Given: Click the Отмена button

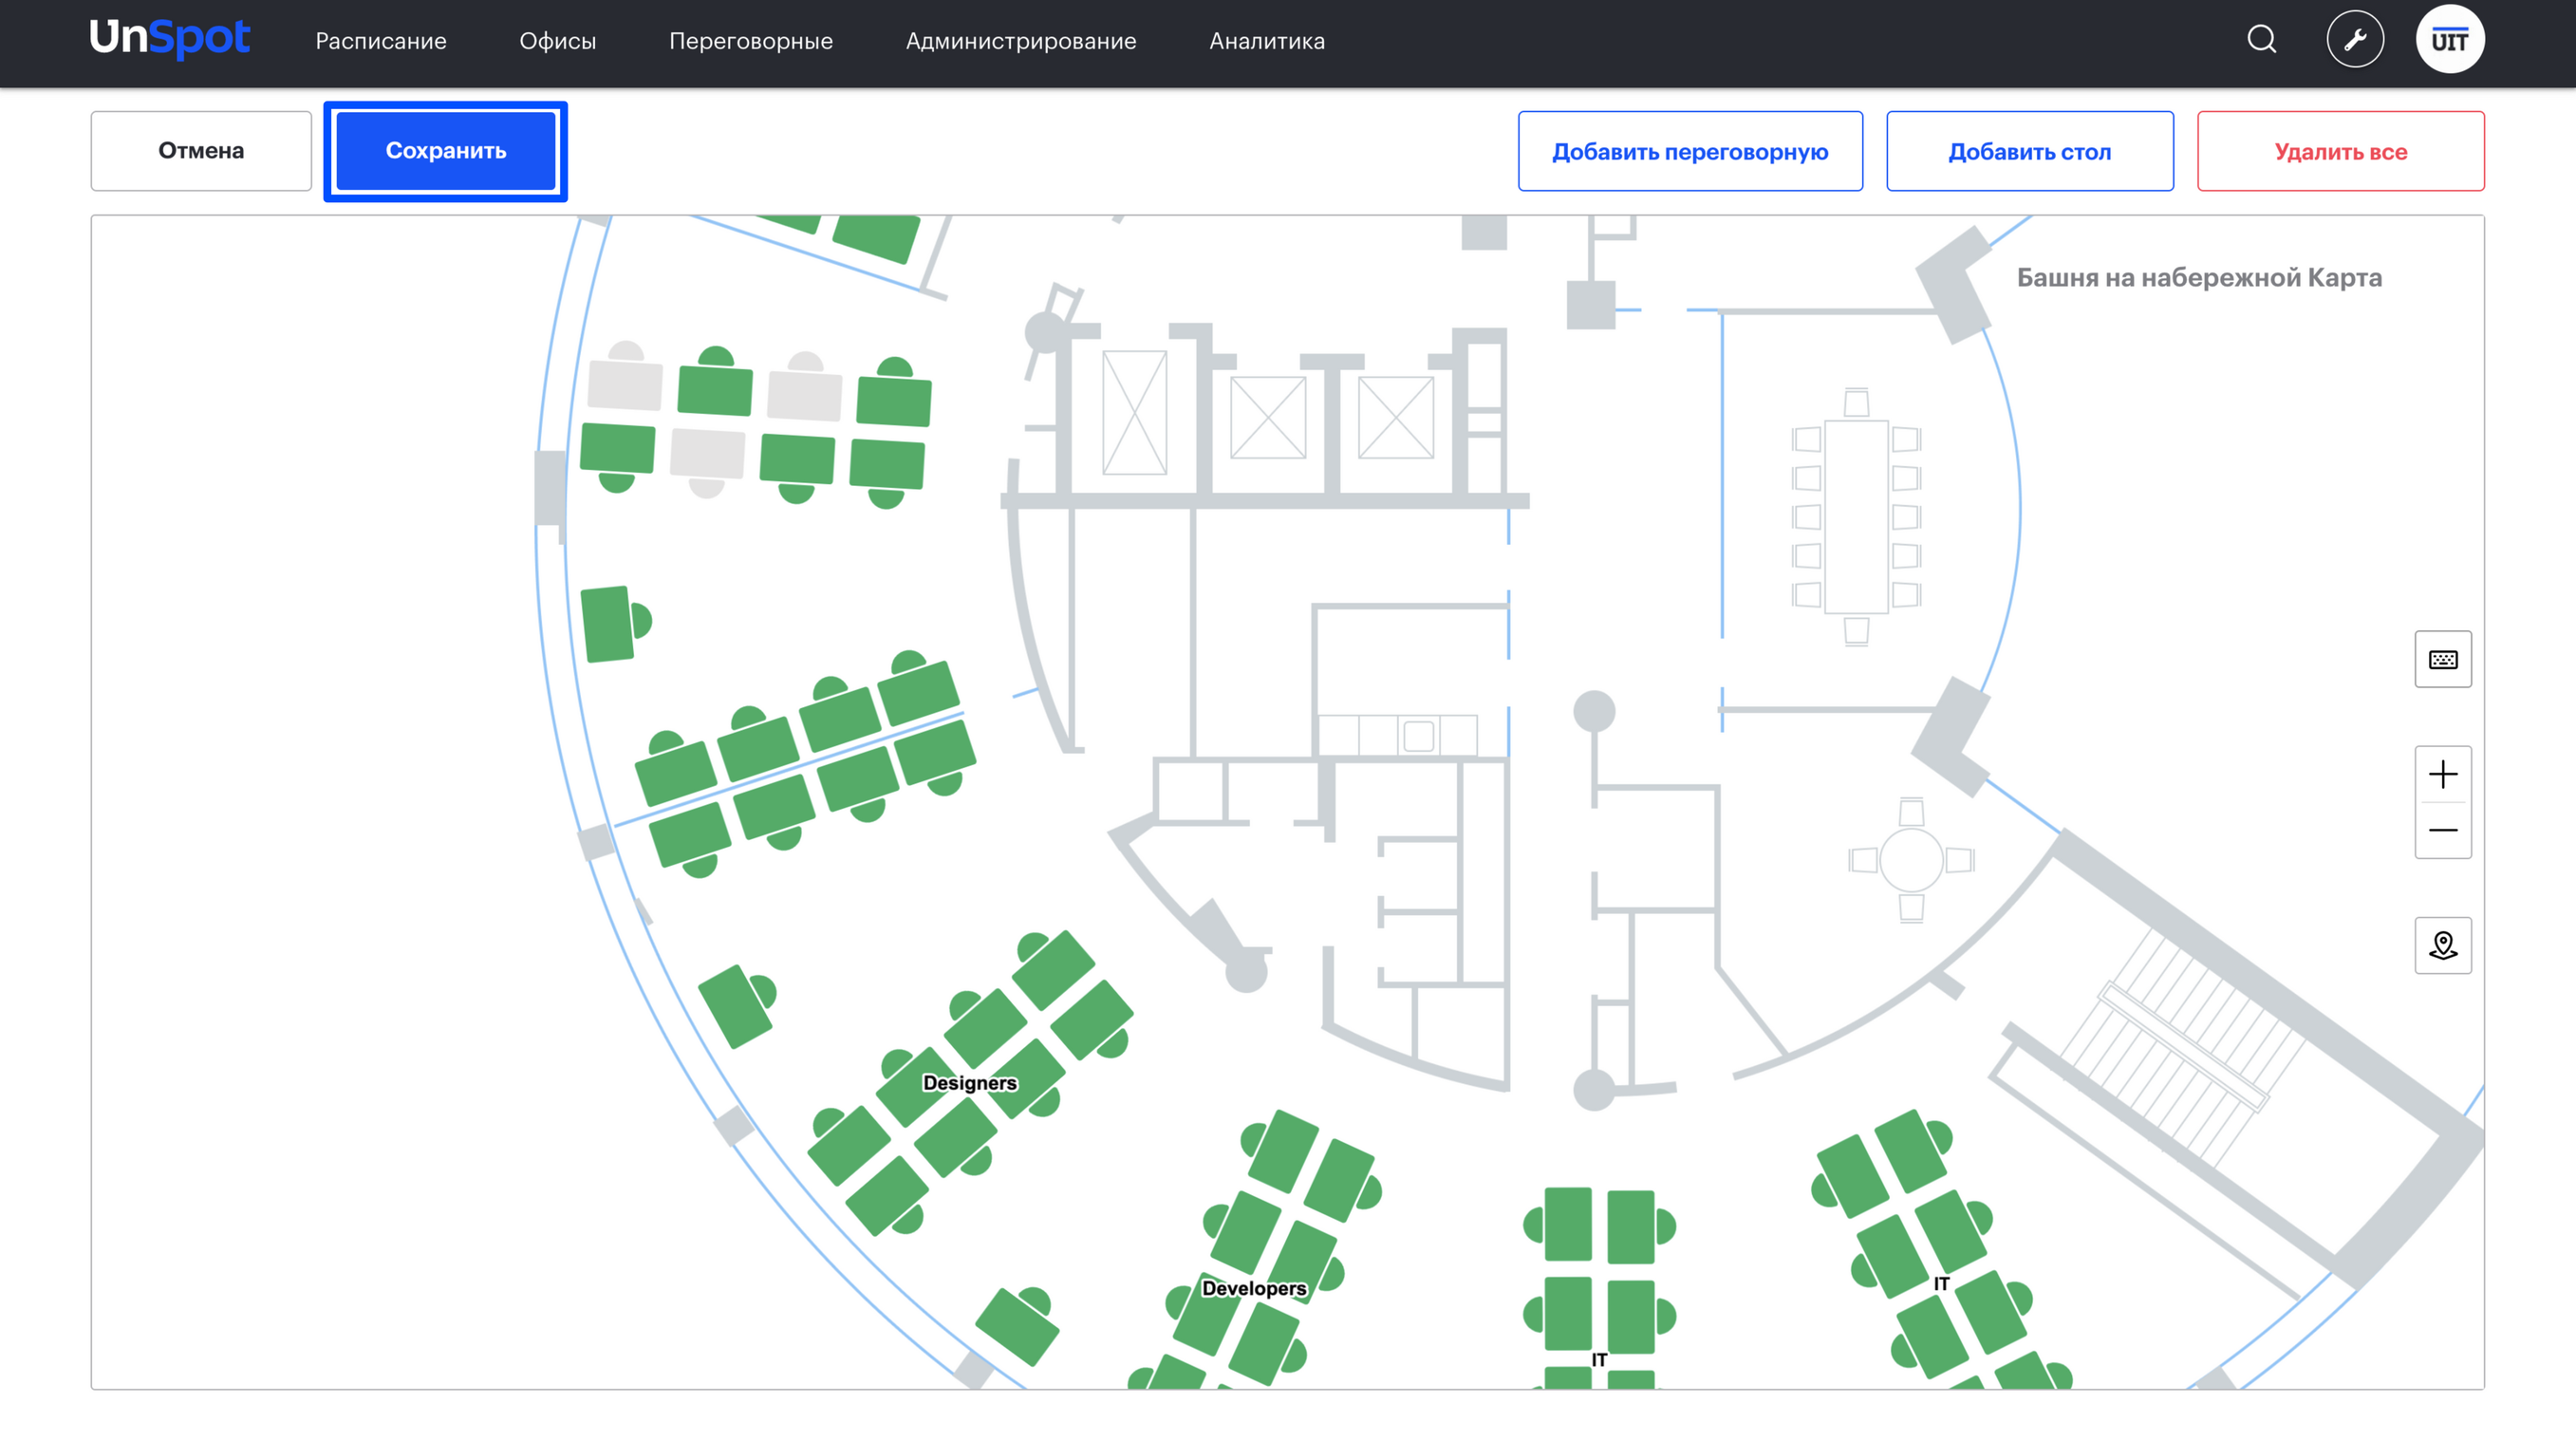Looking at the screenshot, I should [201, 151].
